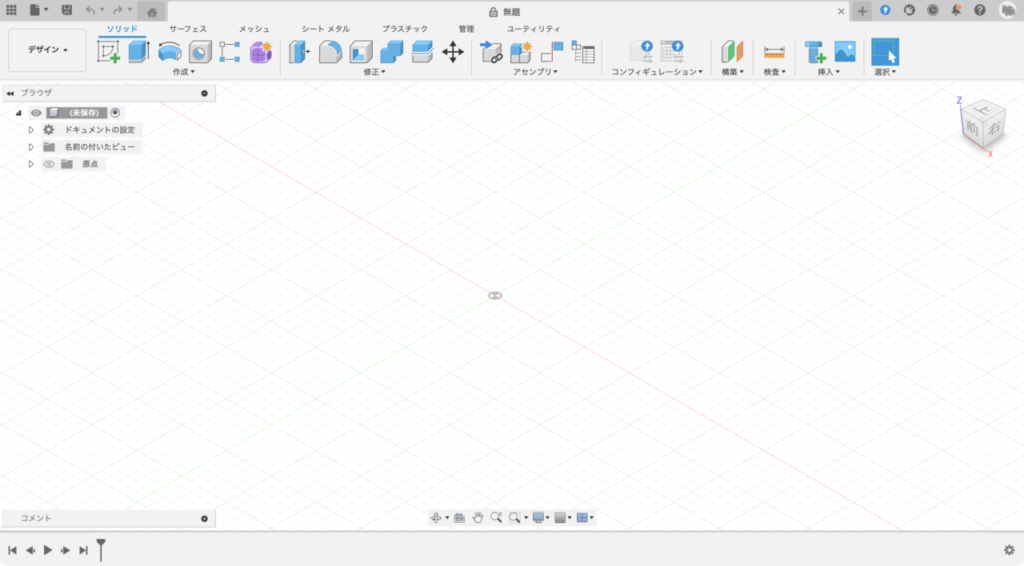Screen dimensions: 1024x566
Task: Select the Measure tool under 検査
Action: [x=774, y=52]
